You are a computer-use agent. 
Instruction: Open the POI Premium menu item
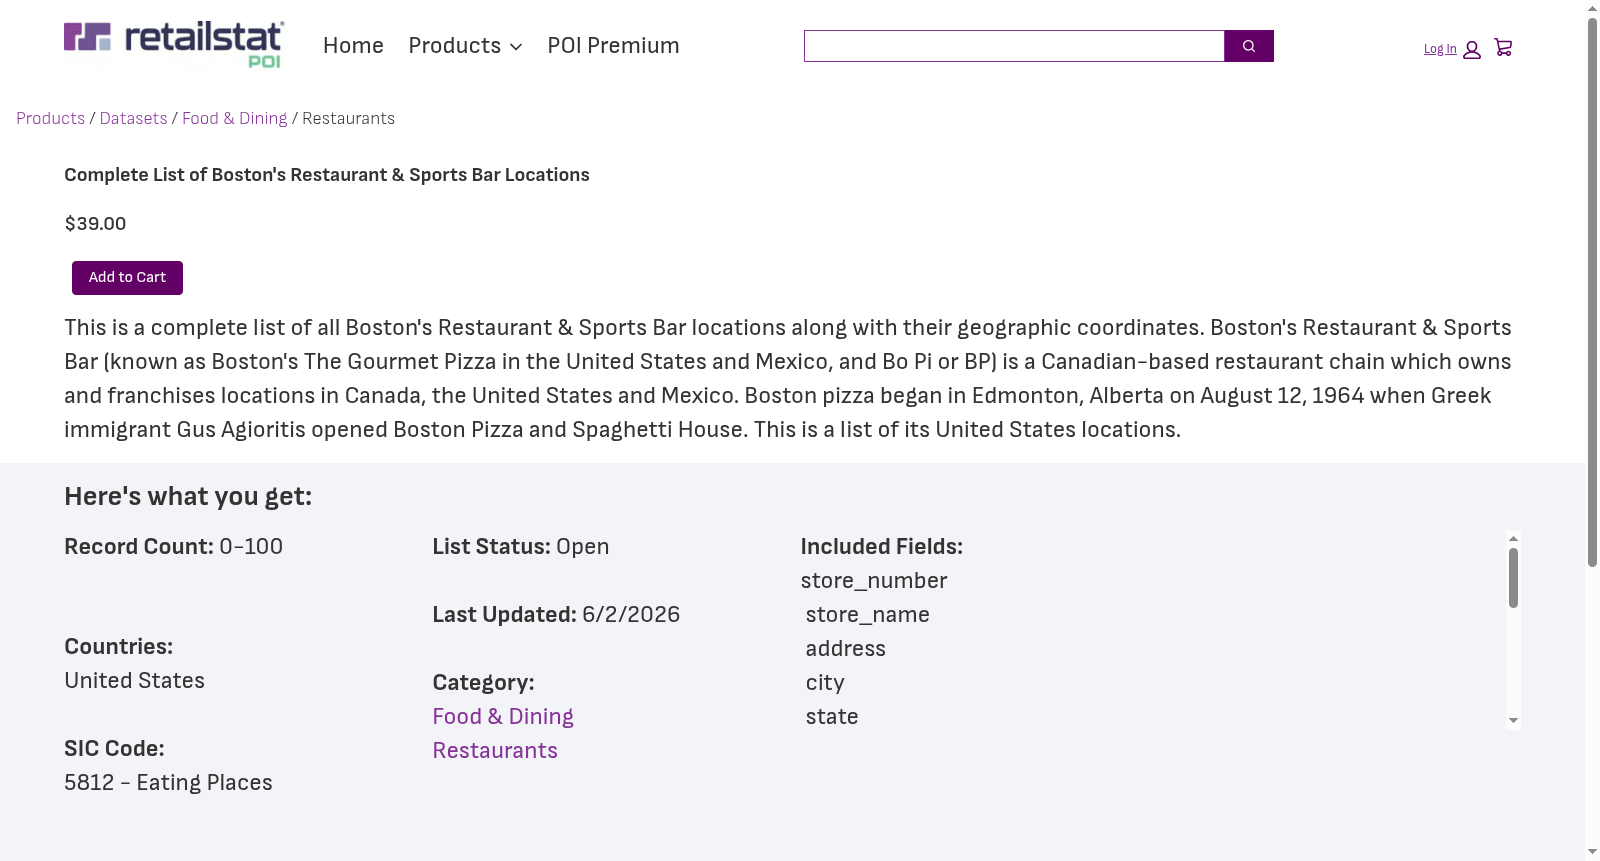[x=613, y=46]
